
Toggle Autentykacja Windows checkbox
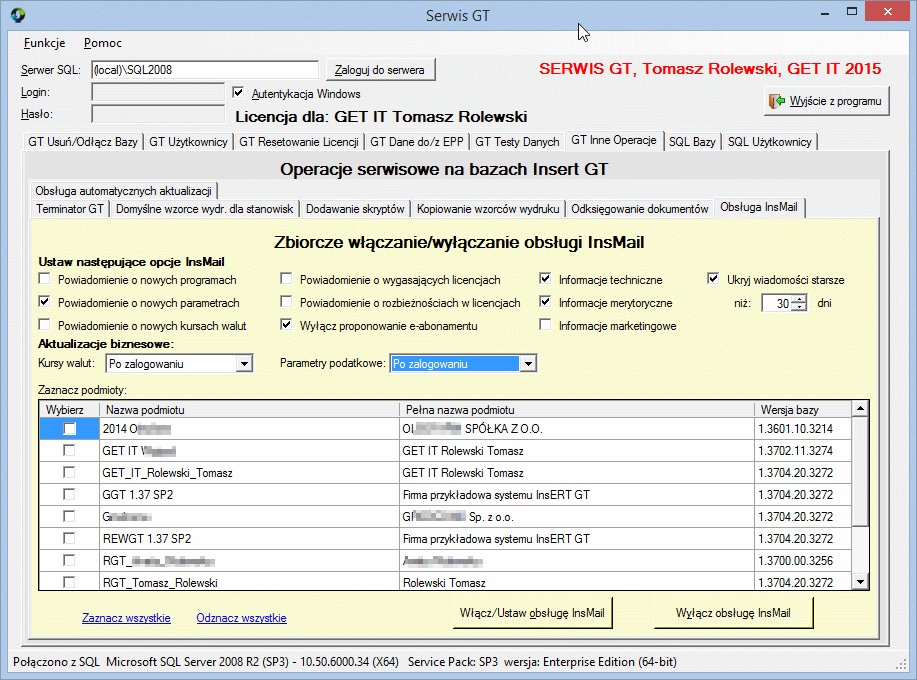[x=238, y=92]
